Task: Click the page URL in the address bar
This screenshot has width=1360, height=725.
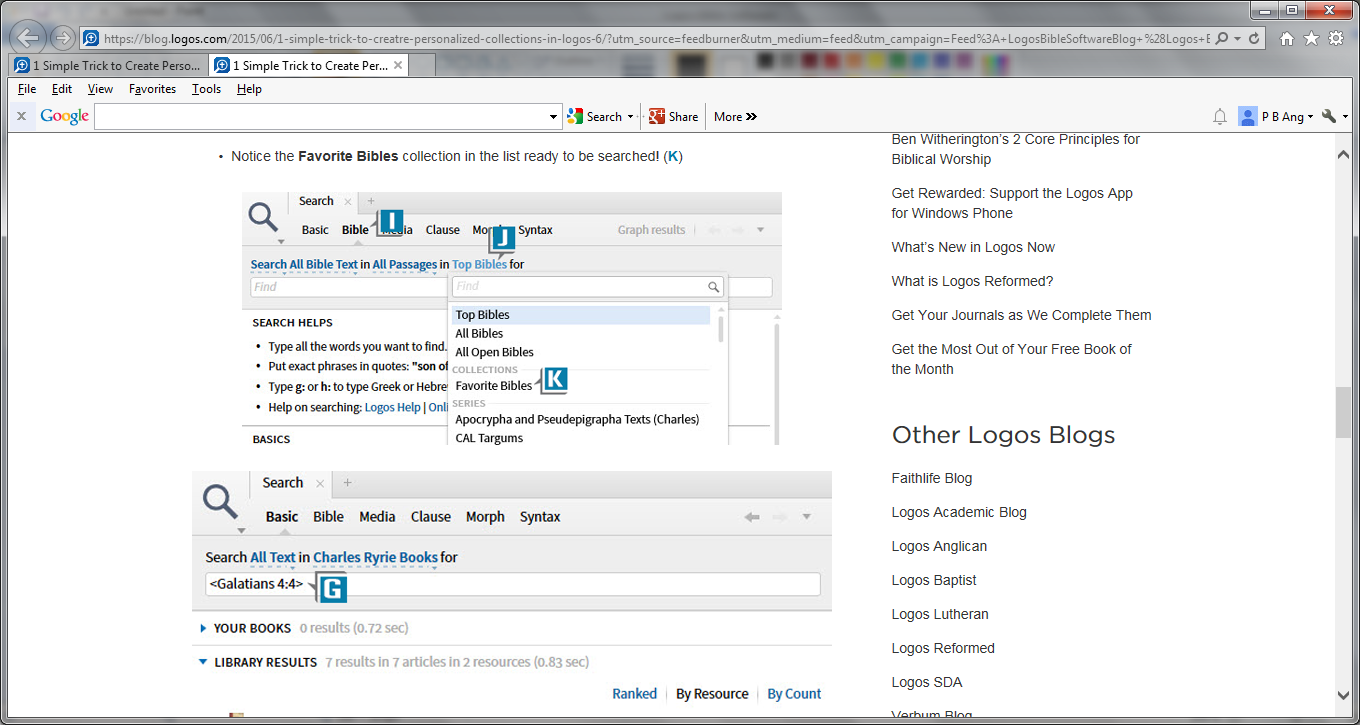Action: pos(656,38)
